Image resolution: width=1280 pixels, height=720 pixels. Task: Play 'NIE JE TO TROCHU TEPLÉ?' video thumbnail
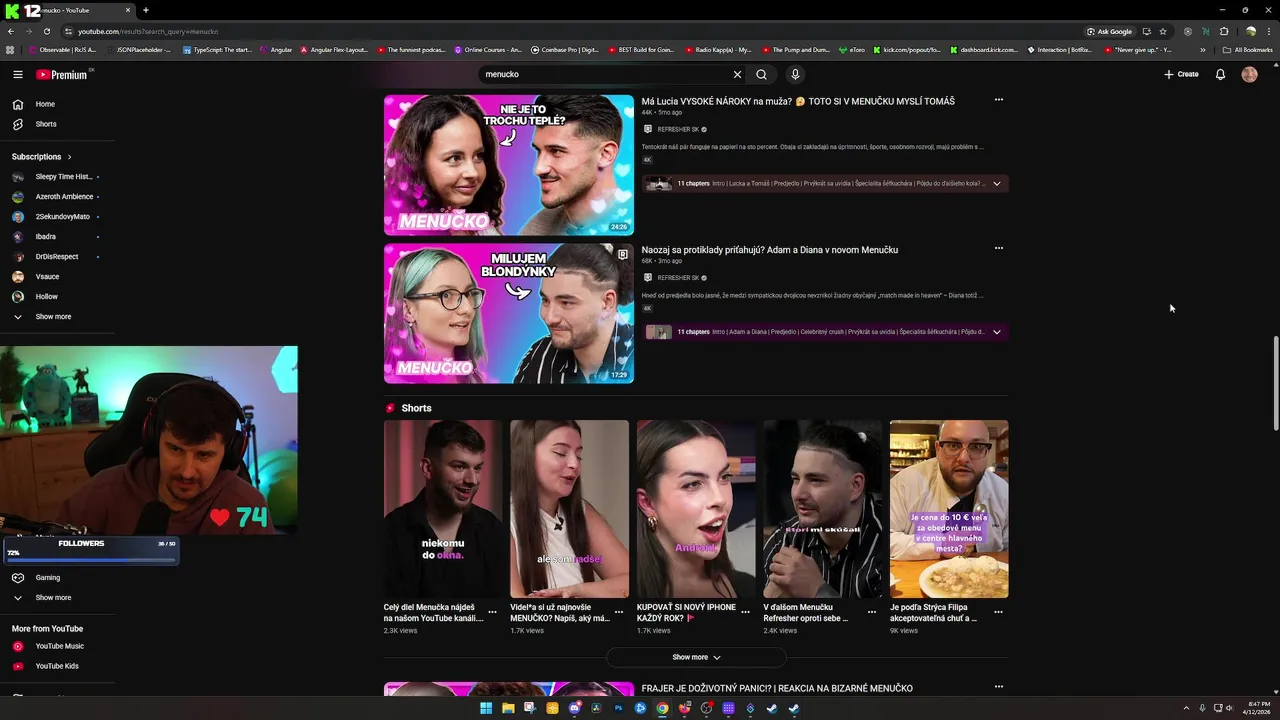point(509,165)
